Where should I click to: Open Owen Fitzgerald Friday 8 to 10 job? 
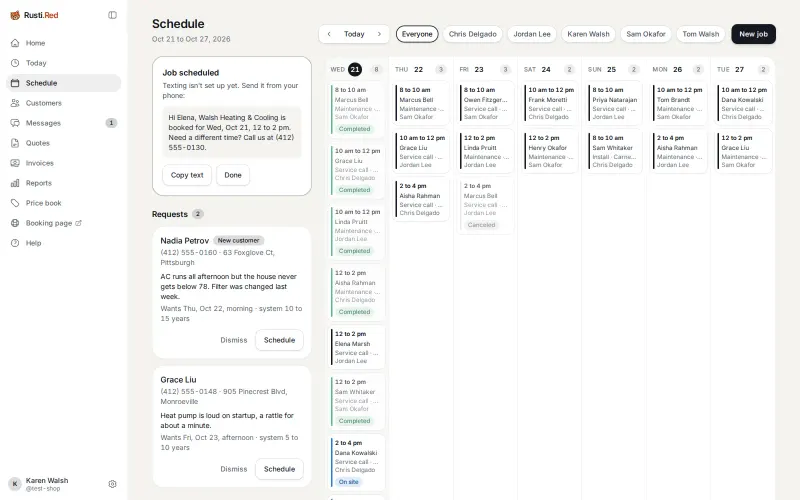485,103
